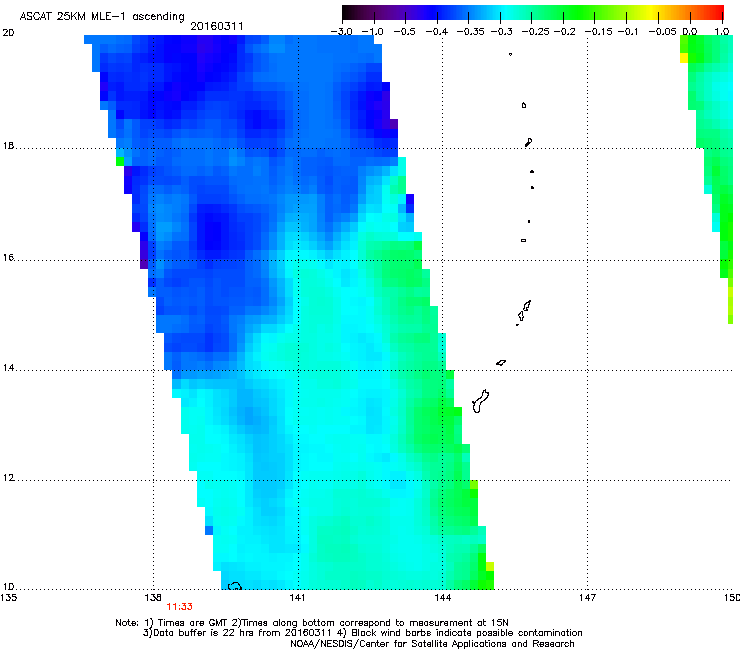Image resolution: width=740 pixels, height=650 pixels.
Task: Click the large Guam island outline below 14N
Action: tap(480, 401)
